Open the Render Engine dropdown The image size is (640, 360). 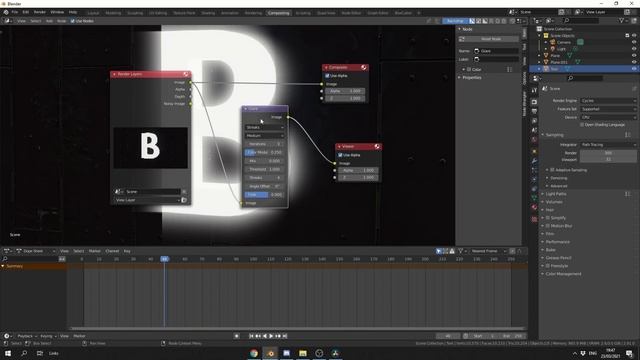click(608, 100)
